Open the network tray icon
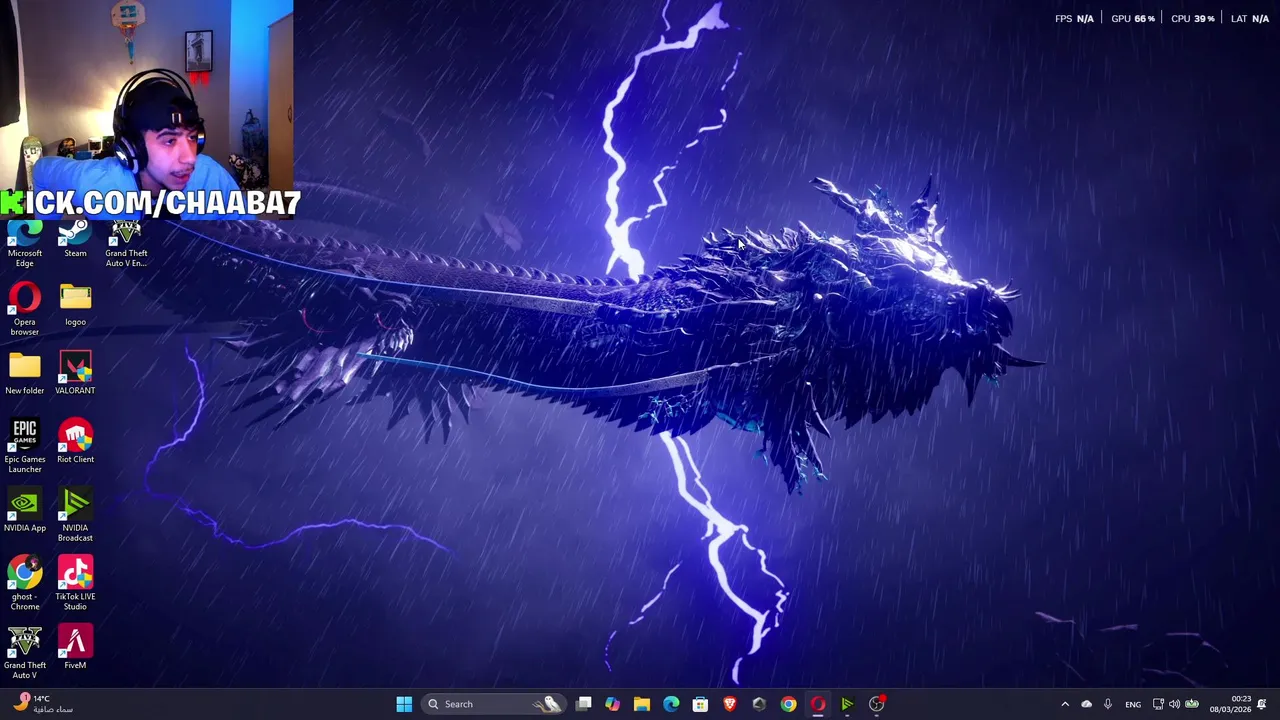Image resolution: width=1280 pixels, height=720 pixels. (x=1158, y=704)
